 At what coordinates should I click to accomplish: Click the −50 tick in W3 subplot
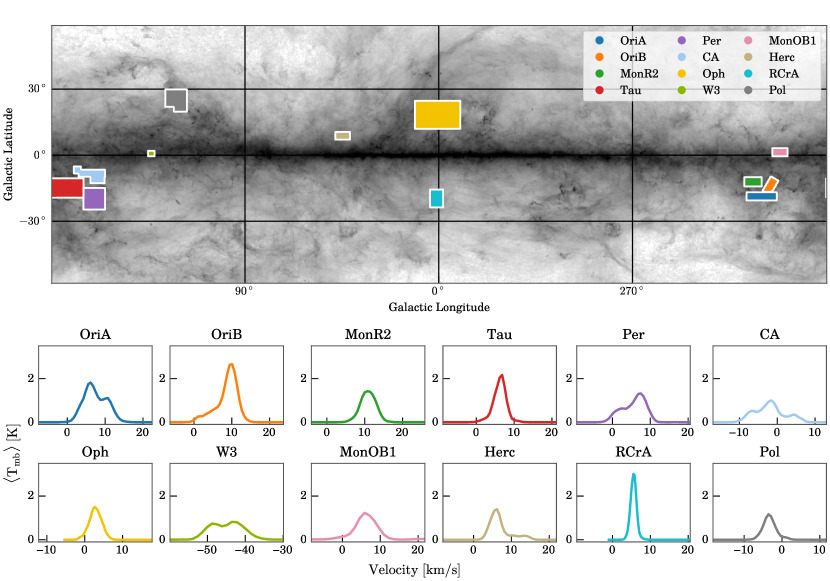tap(207, 550)
